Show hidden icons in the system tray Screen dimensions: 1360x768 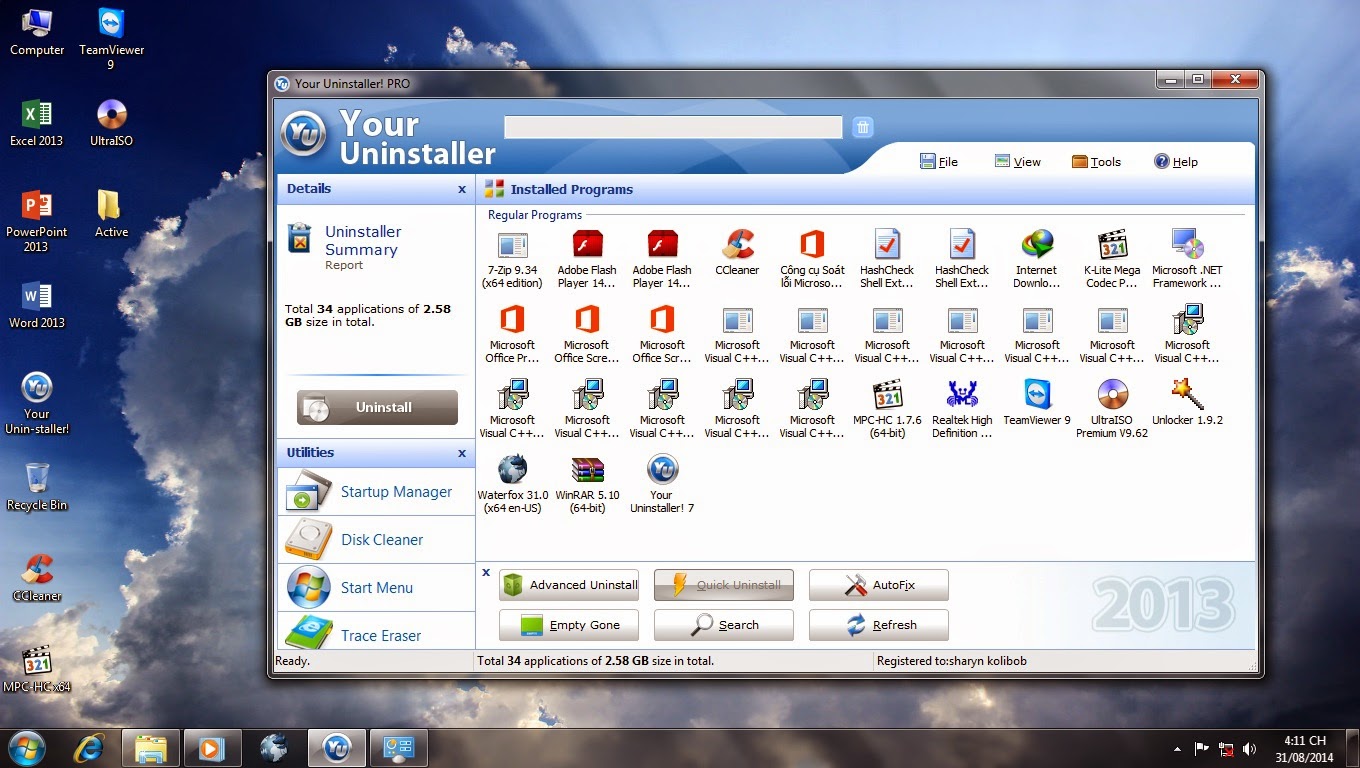[1176, 748]
